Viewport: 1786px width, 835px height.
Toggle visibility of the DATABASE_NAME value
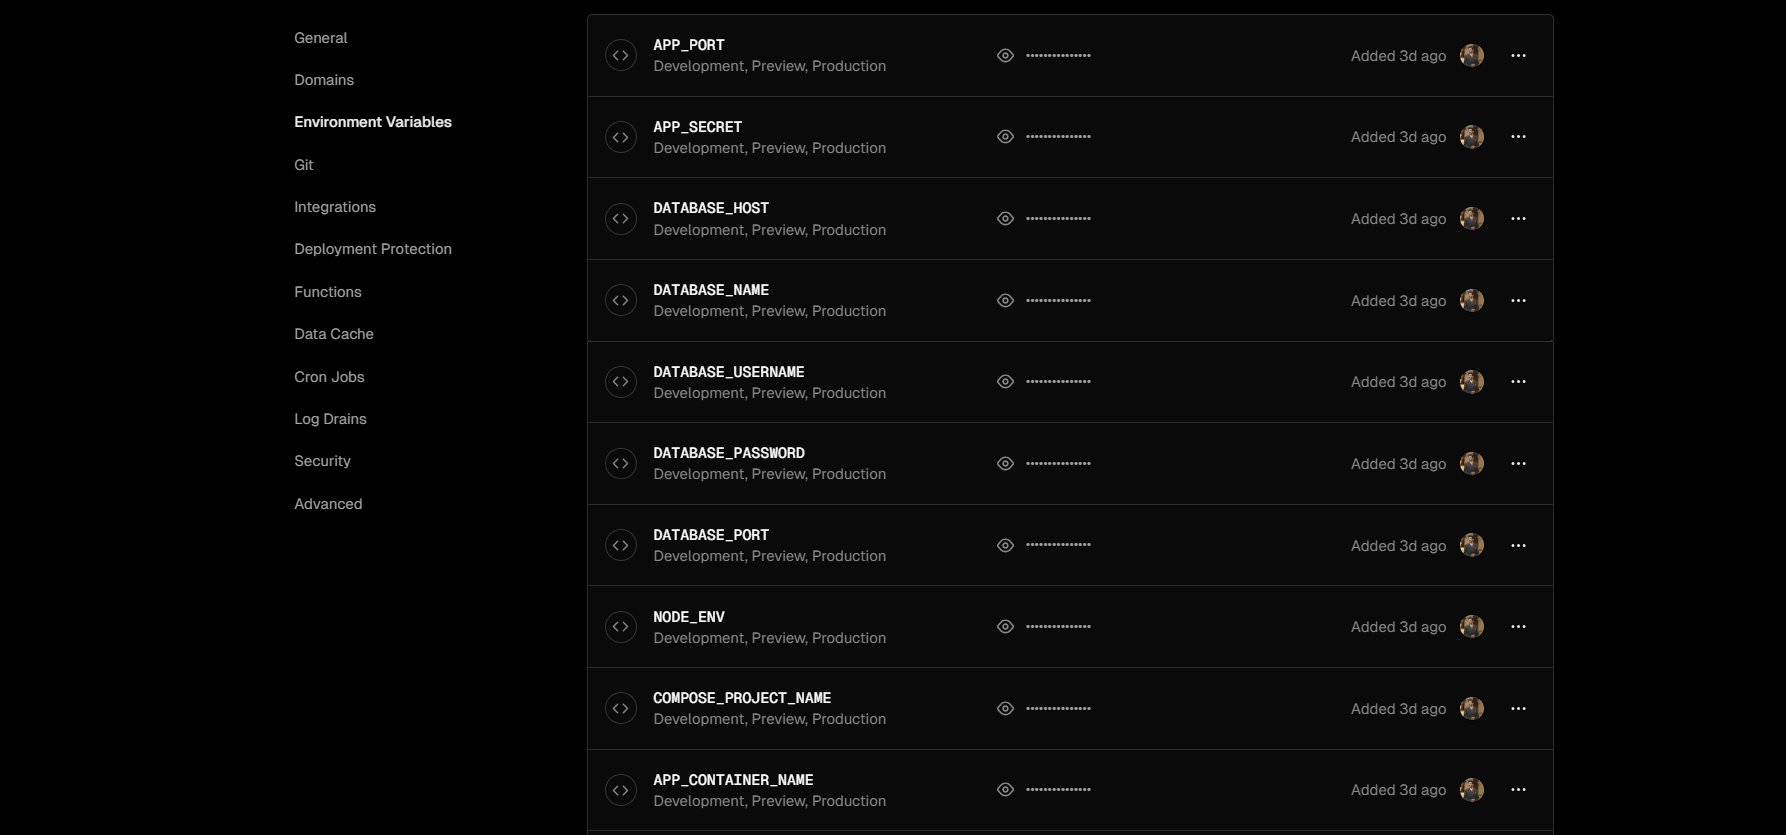pos(1005,301)
